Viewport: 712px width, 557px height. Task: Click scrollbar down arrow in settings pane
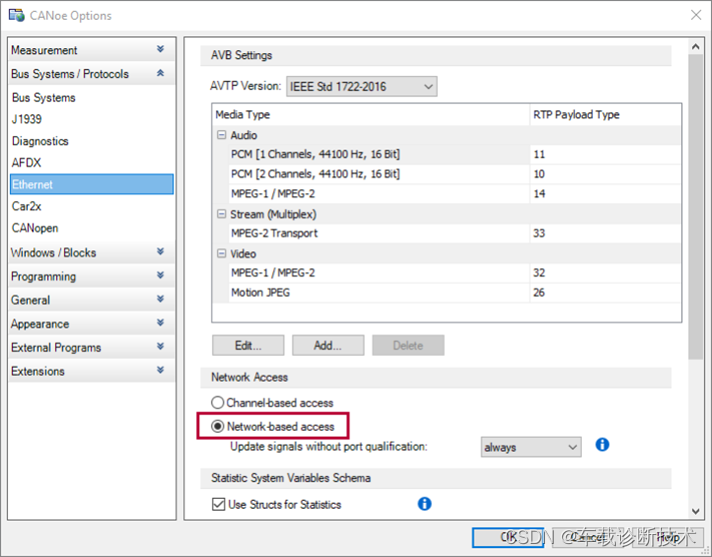point(696,511)
